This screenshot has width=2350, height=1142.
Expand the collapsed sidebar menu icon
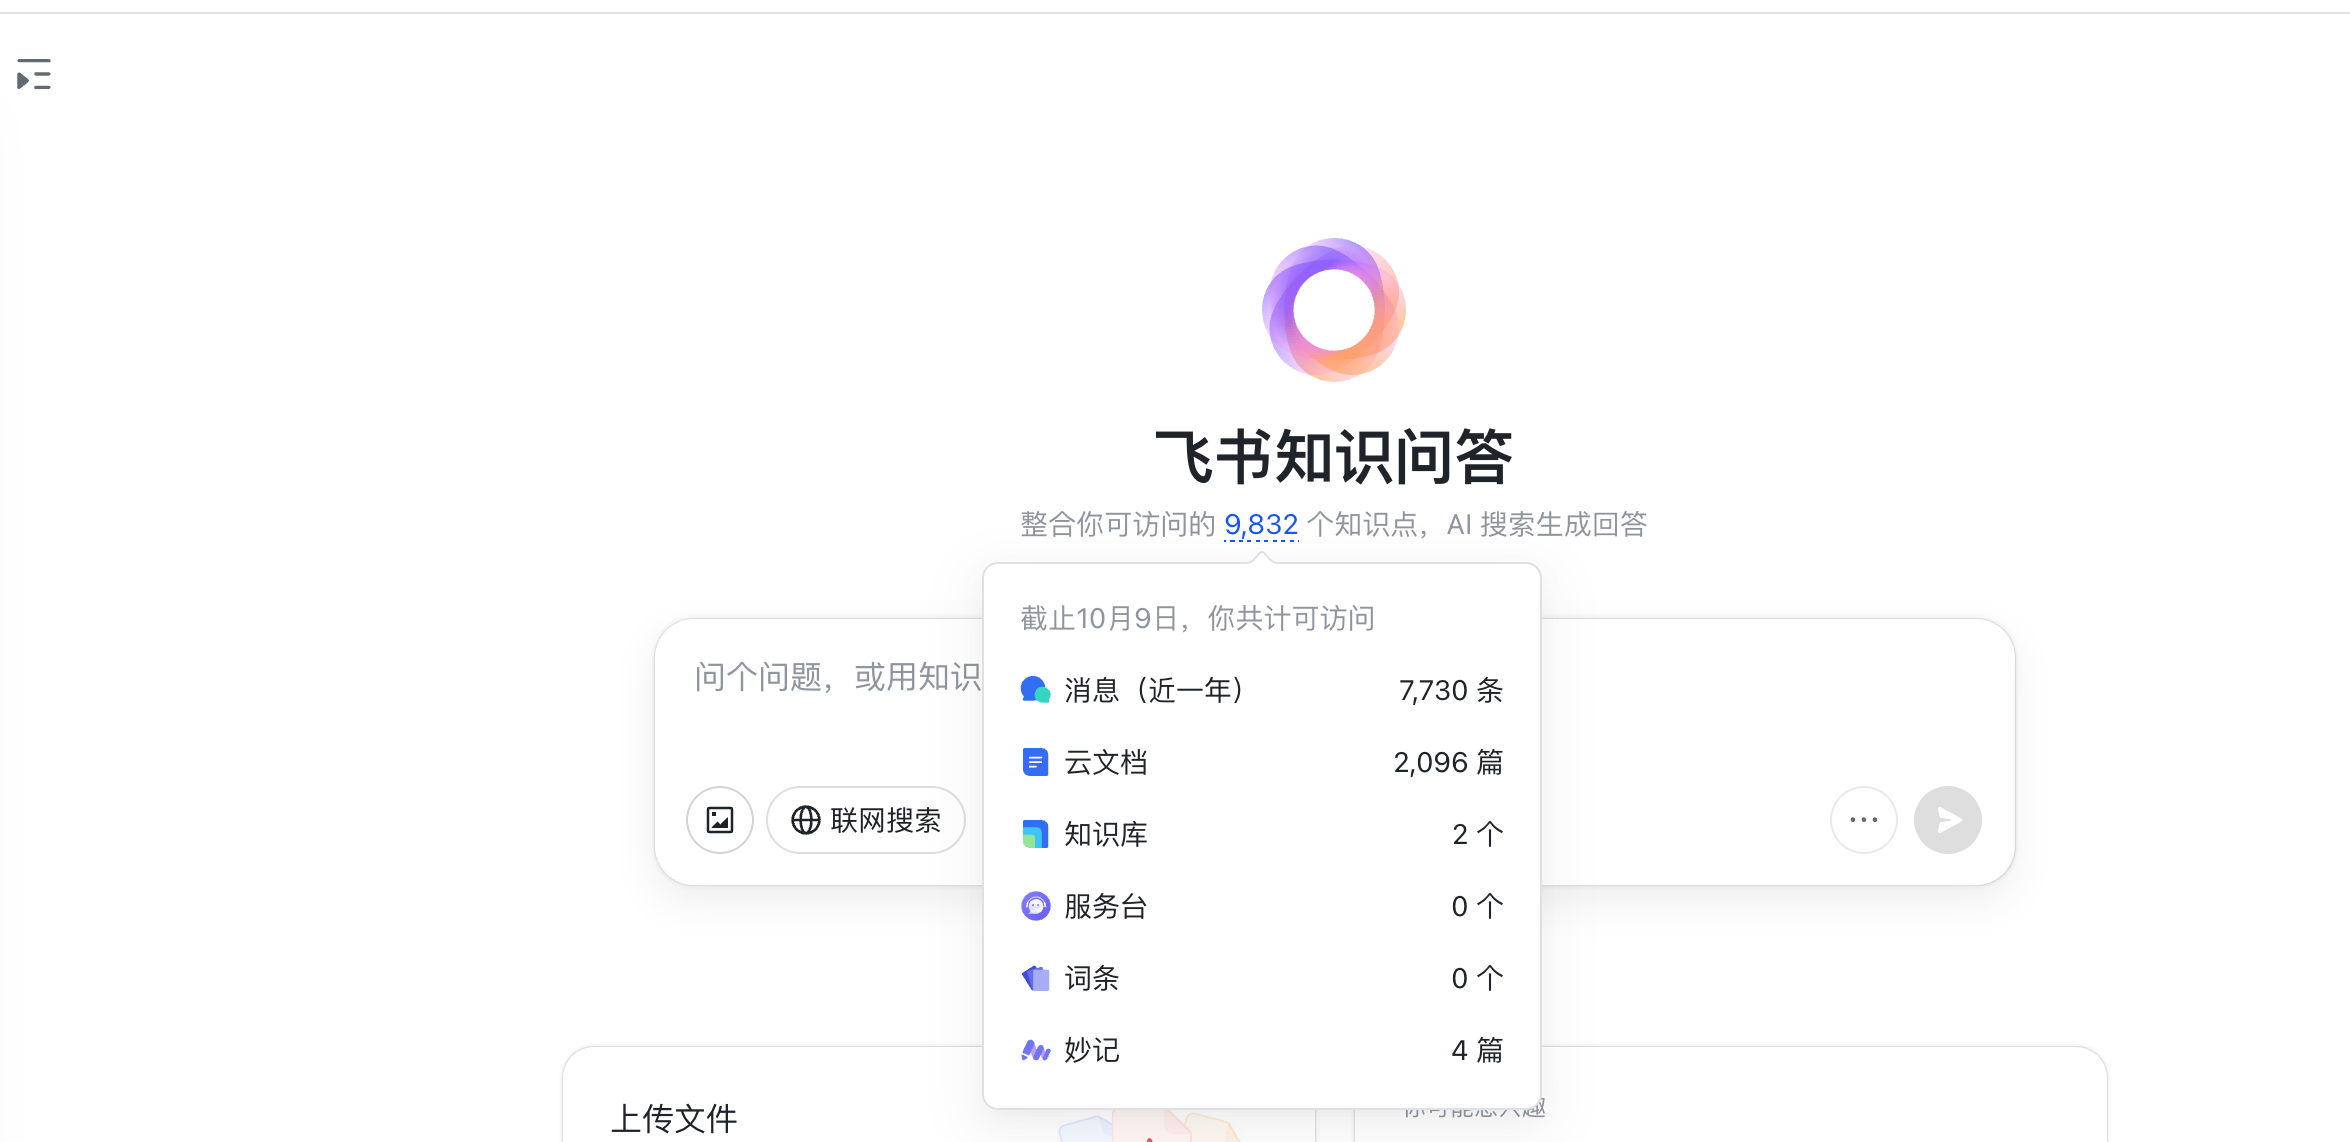[x=34, y=75]
